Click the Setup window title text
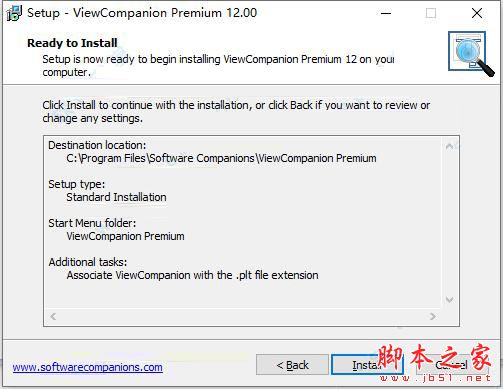Viewport: 503px width, 389px height. click(x=142, y=13)
